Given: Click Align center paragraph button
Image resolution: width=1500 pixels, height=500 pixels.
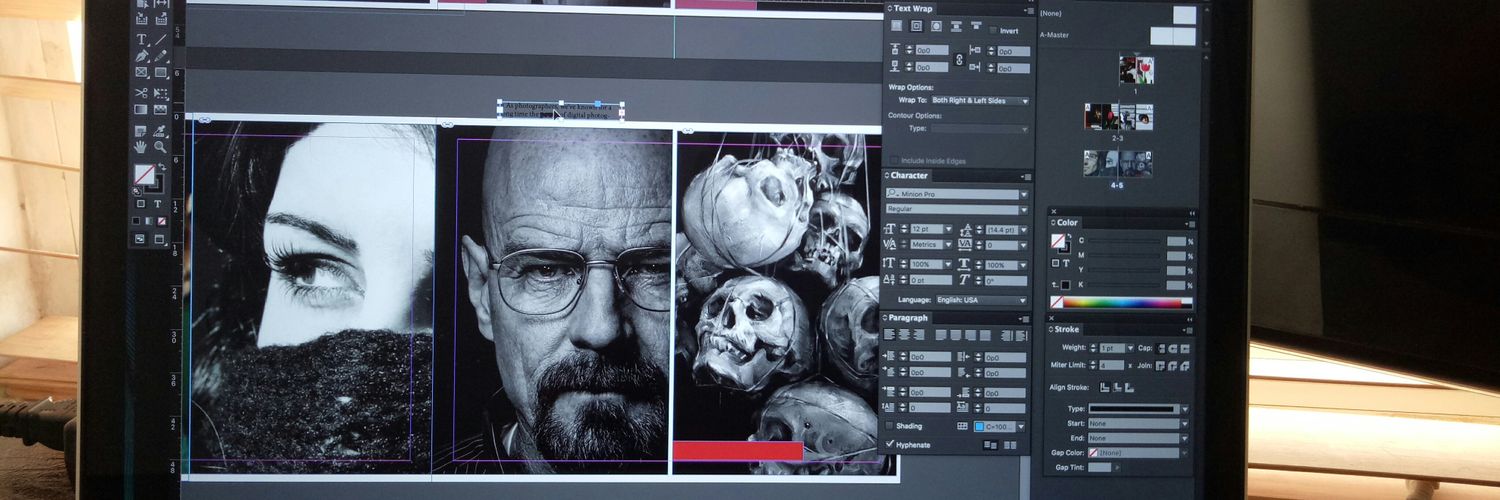Looking at the screenshot, I should tap(904, 334).
